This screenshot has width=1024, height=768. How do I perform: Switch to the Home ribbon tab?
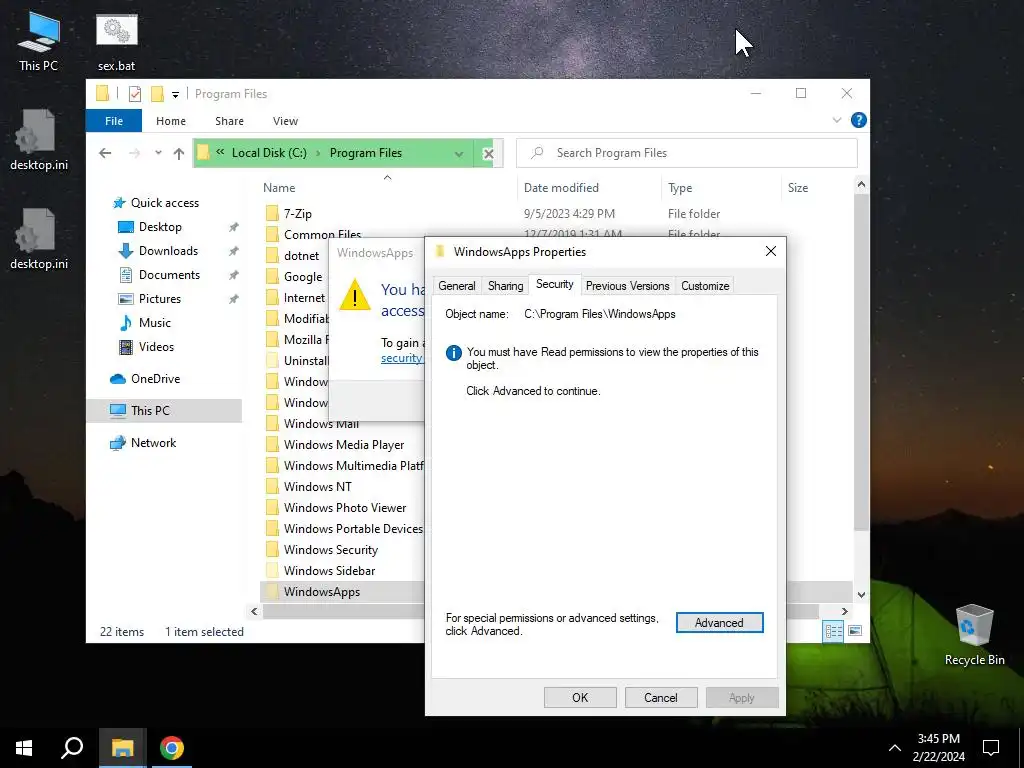pos(170,121)
